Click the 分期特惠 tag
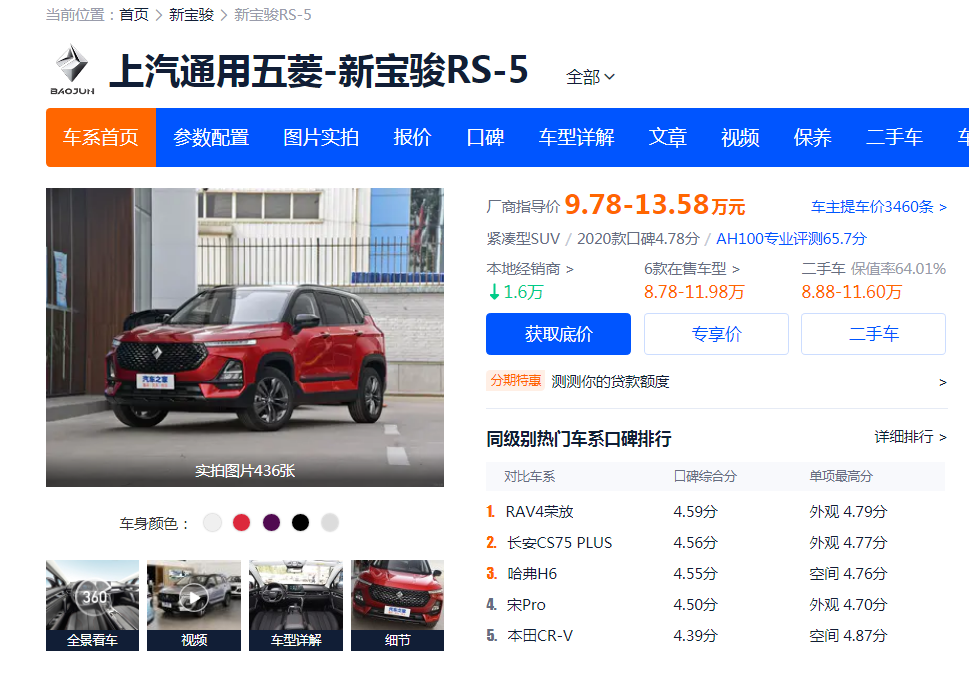969x674 pixels. [x=516, y=381]
